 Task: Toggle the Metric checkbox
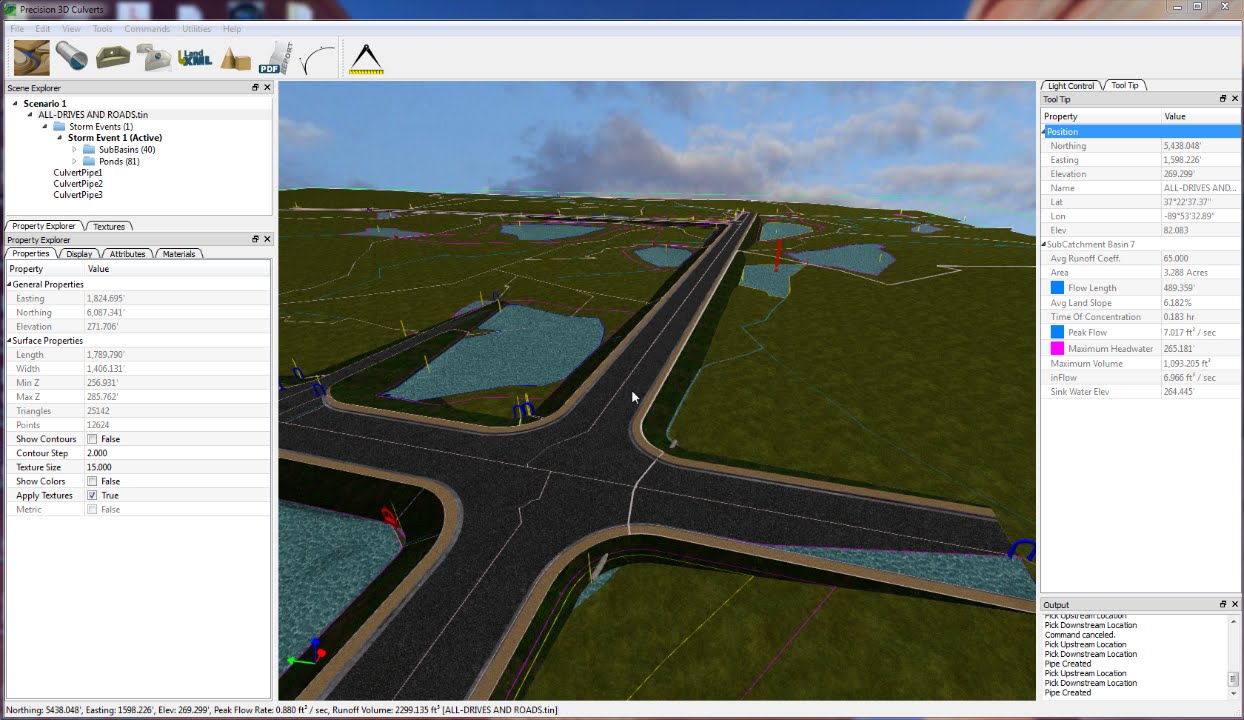(92, 509)
